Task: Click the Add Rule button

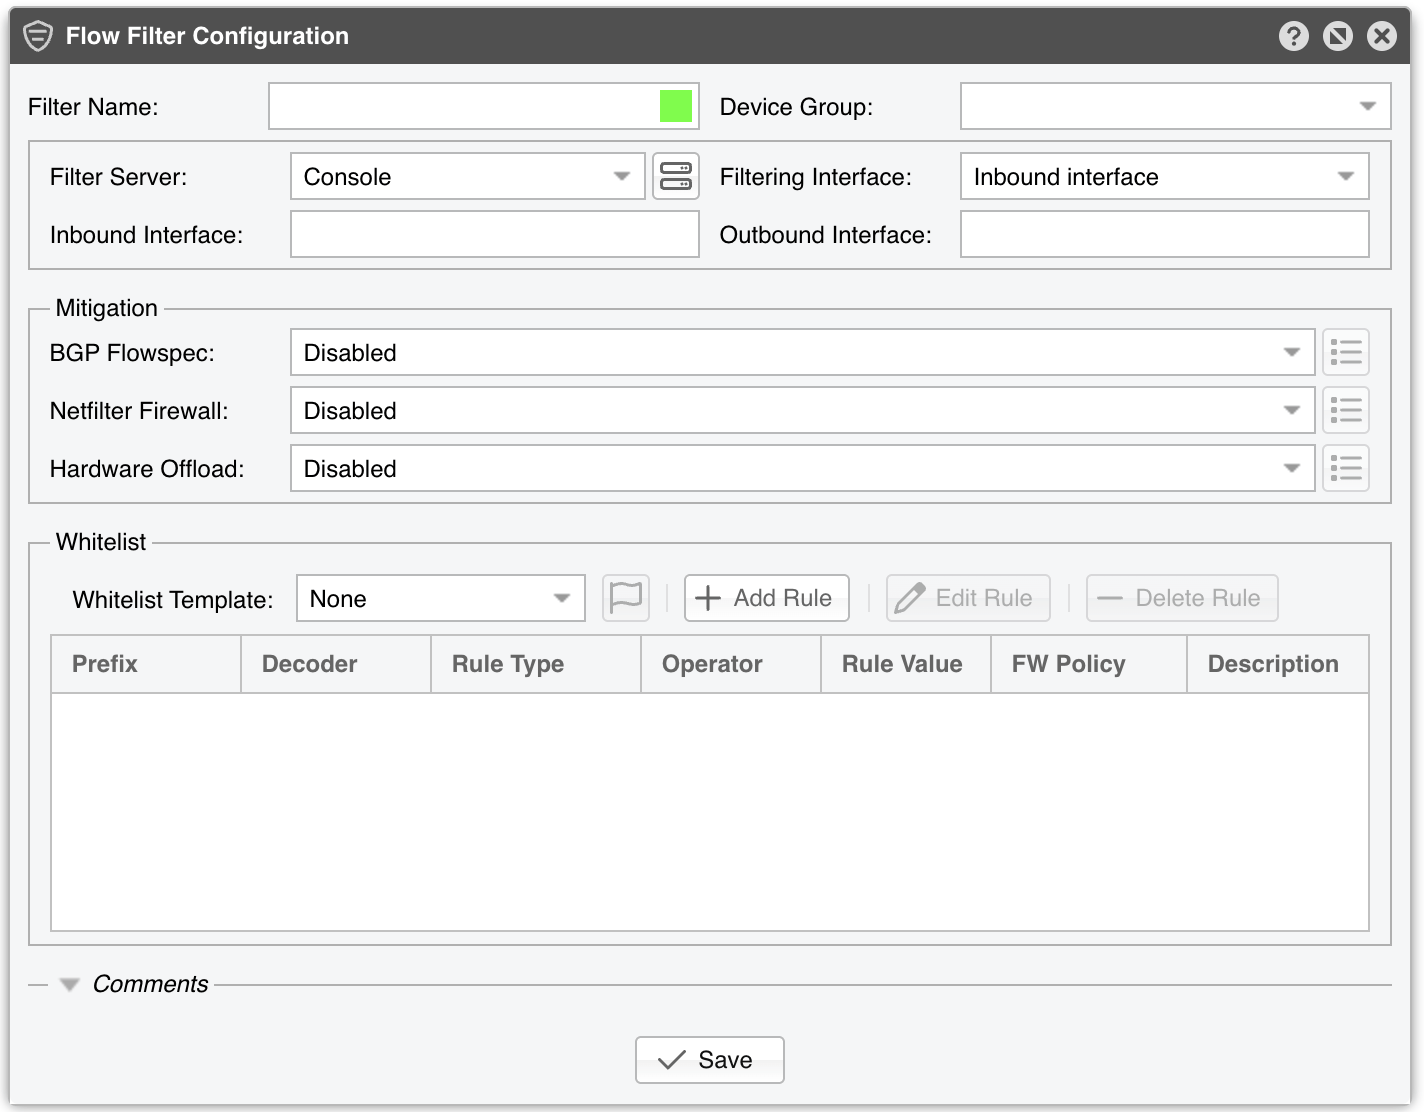Action: pyautogui.click(x=767, y=598)
